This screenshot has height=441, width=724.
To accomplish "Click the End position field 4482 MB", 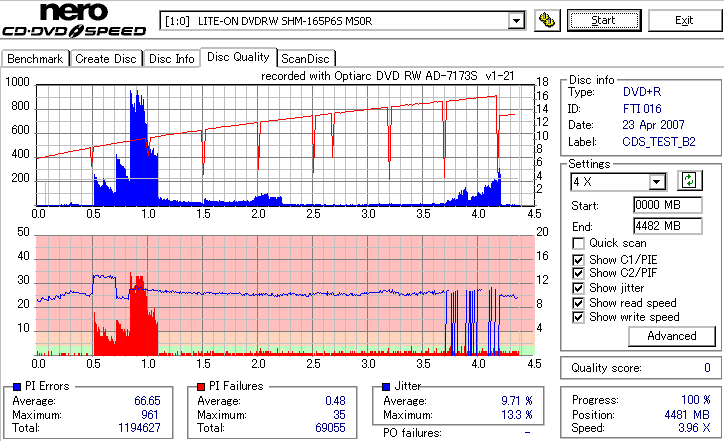I will pos(668,226).
